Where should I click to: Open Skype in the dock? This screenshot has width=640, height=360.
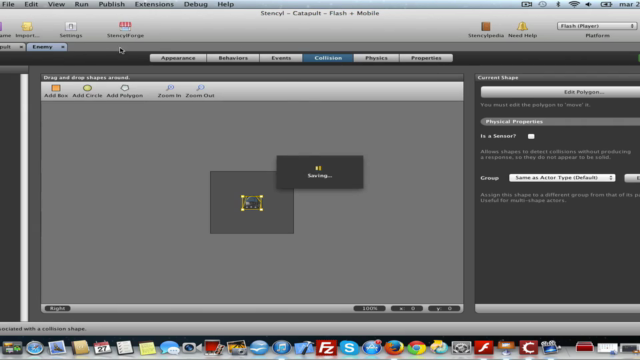coord(349,348)
